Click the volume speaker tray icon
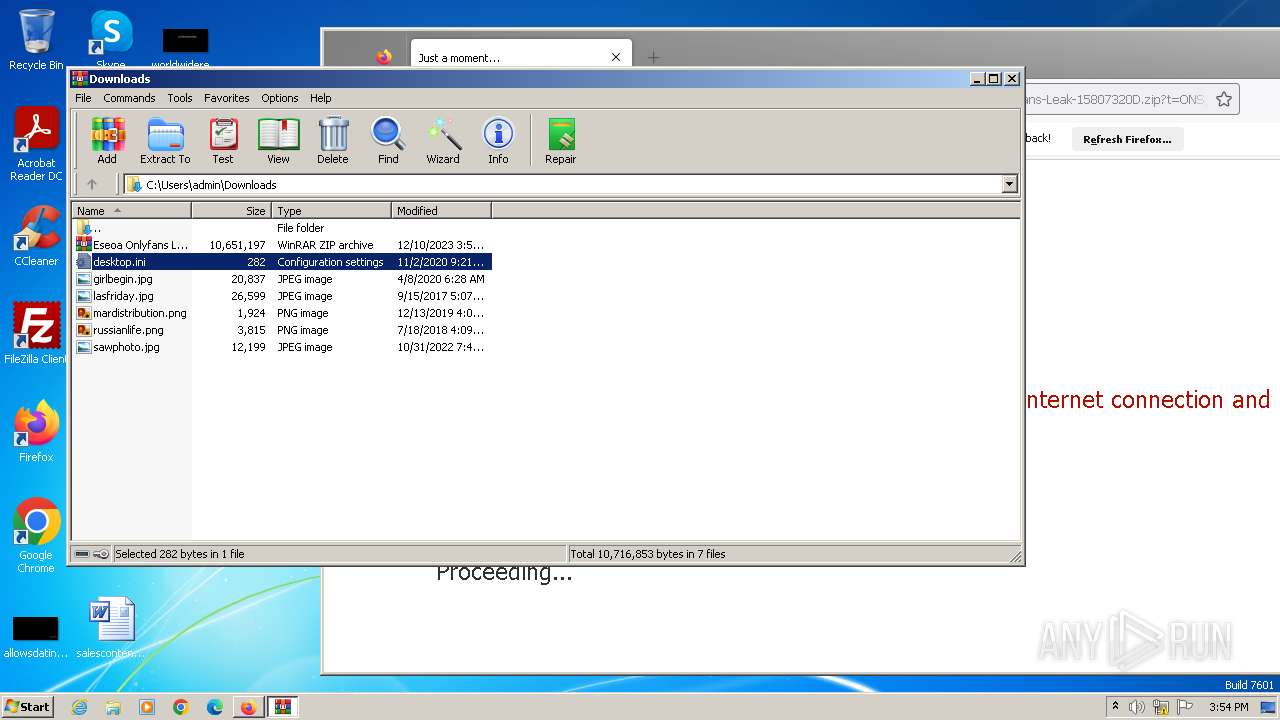This screenshot has width=1280, height=720. [1137, 707]
